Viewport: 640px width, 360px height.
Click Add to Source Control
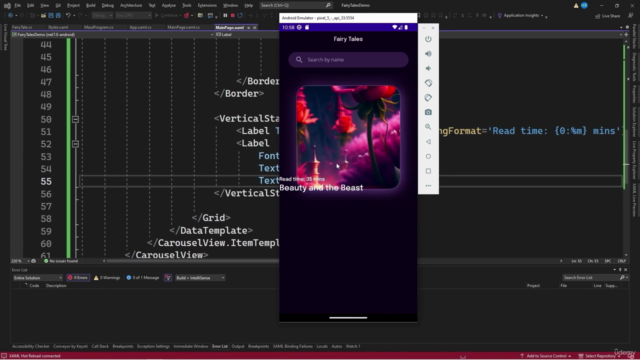pos(545,356)
